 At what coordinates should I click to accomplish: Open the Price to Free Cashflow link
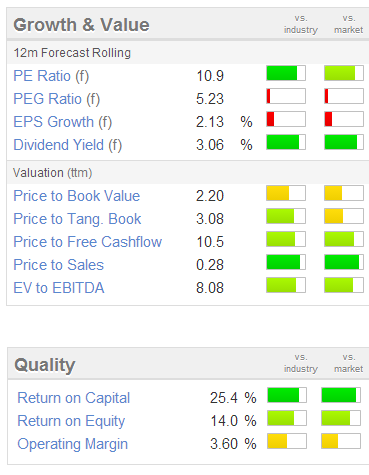tap(88, 242)
